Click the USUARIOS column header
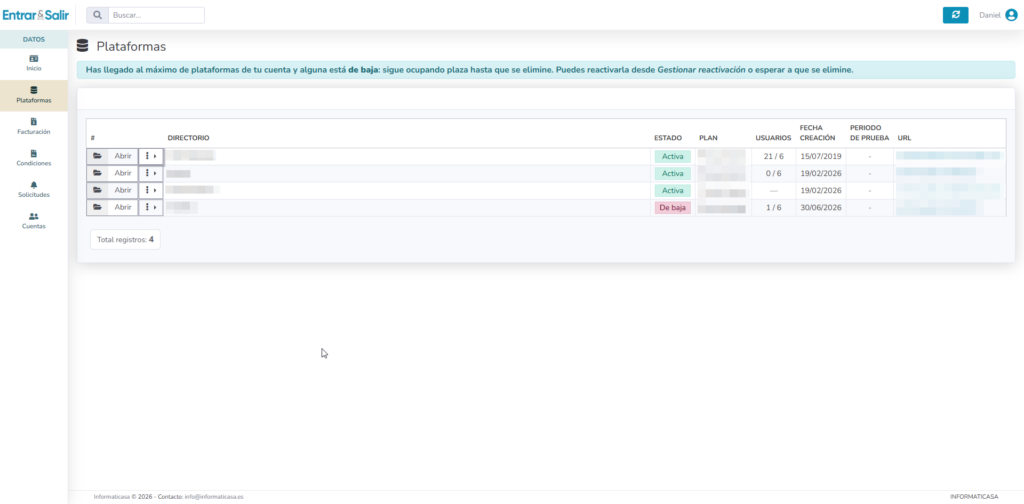This screenshot has width=1024, height=504. click(773, 138)
